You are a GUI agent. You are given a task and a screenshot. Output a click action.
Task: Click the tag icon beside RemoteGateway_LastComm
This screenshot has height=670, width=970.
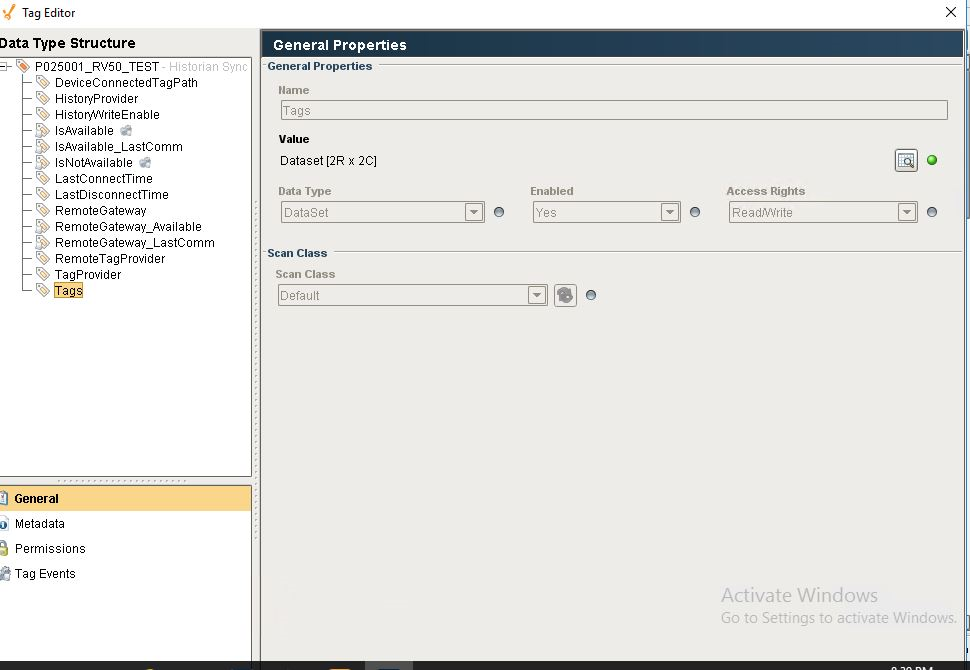(x=43, y=243)
